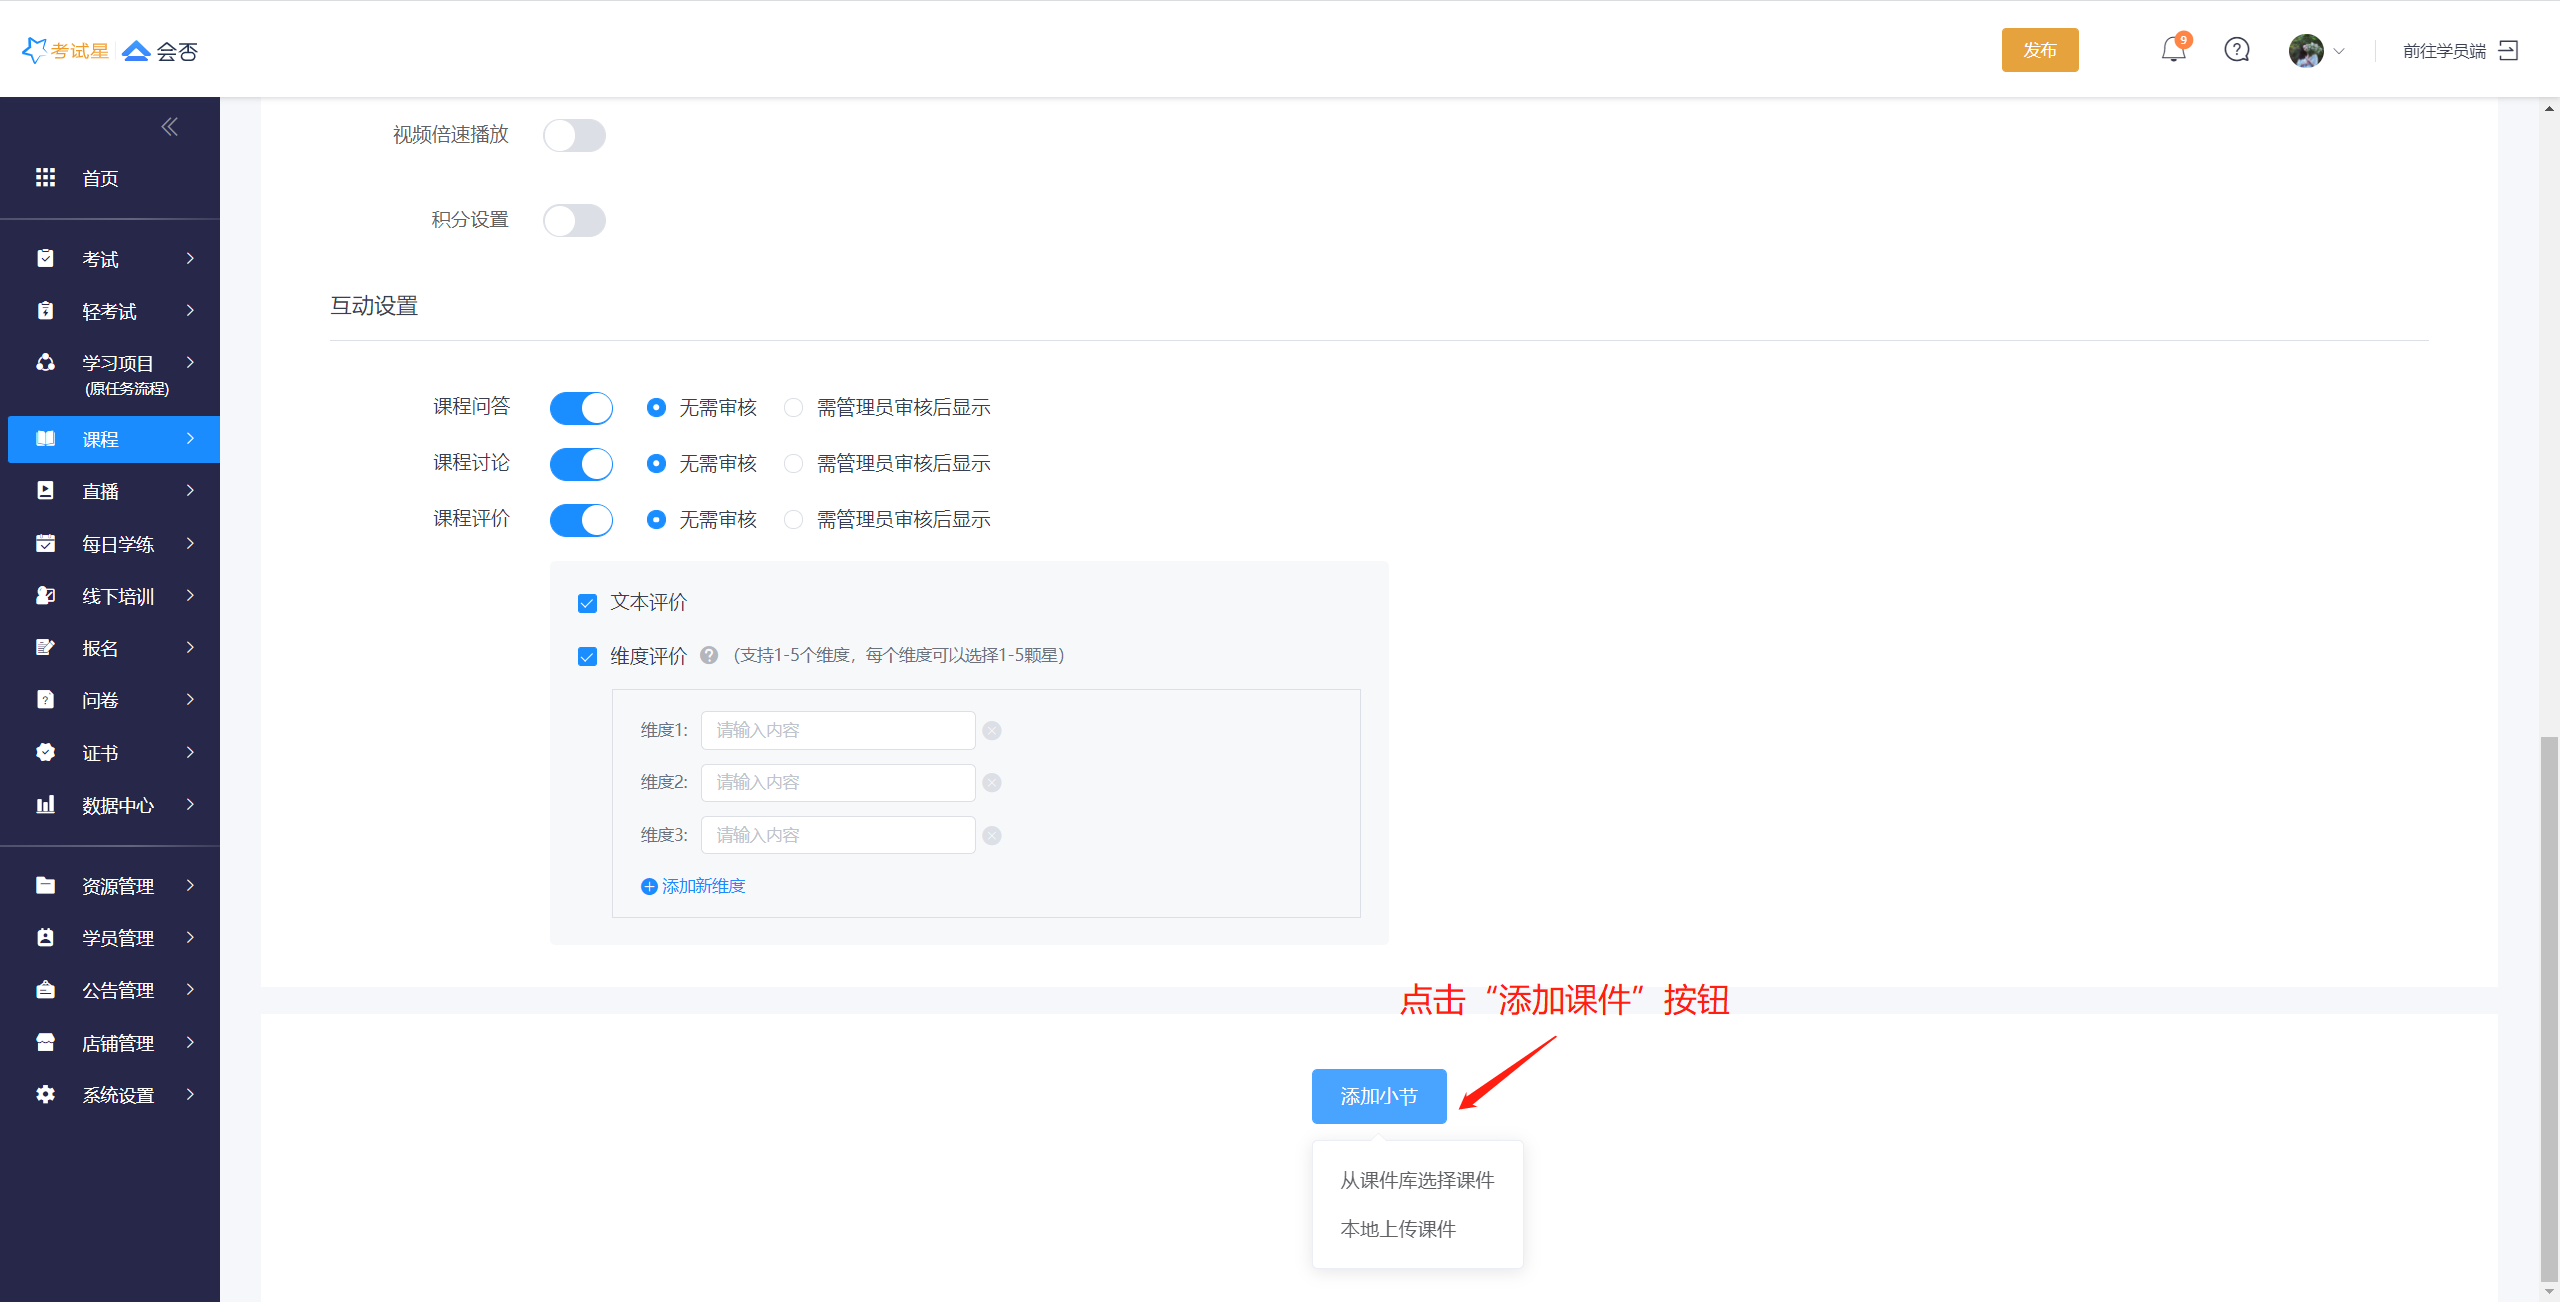Image resolution: width=2560 pixels, height=1302 pixels.
Task: Collapse the sidebar with double-arrow icon
Action: point(169,126)
